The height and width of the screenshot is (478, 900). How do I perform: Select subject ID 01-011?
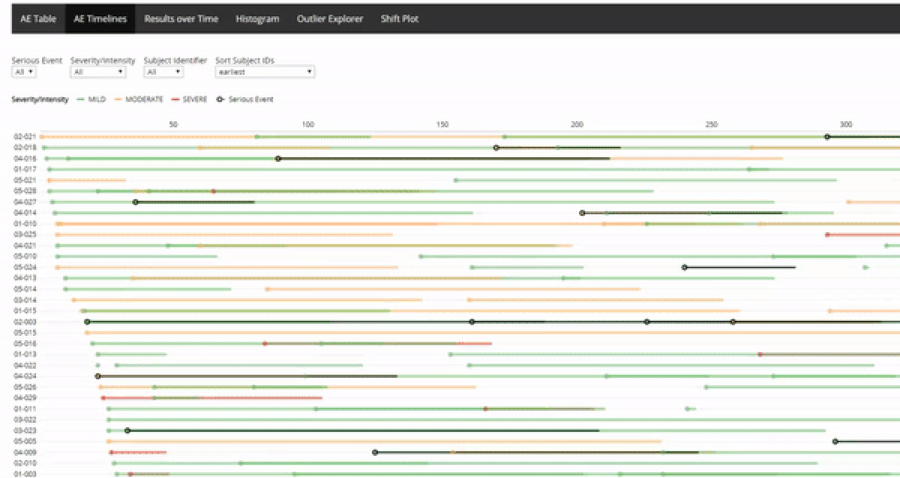[x=25, y=409]
